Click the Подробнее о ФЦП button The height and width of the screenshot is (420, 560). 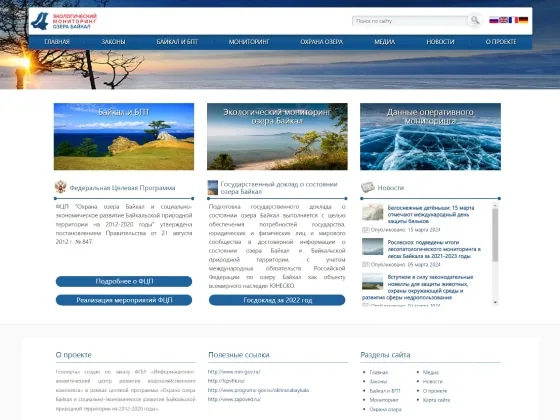coord(124,281)
